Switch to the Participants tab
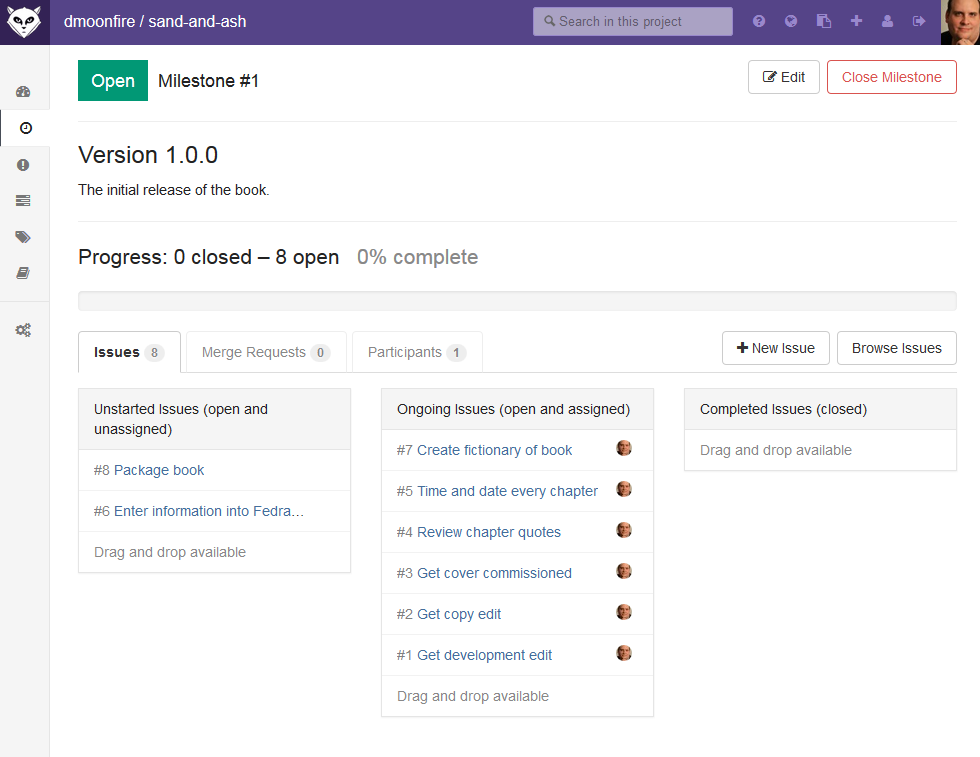The height and width of the screenshot is (757, 980). pyautogui.click(x=417, y=352)
